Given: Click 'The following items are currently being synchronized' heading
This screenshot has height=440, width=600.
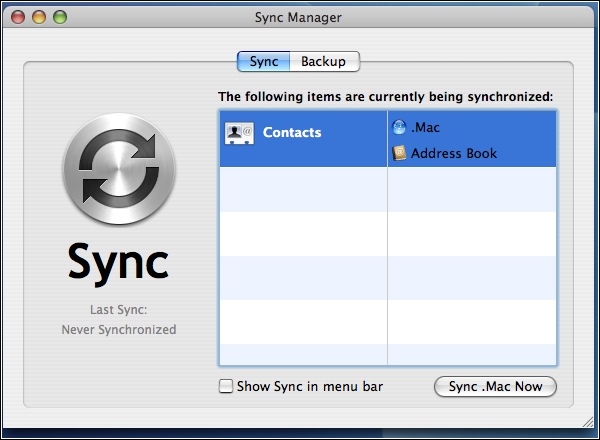Looking at the screenshot, I should click(385, 97).
